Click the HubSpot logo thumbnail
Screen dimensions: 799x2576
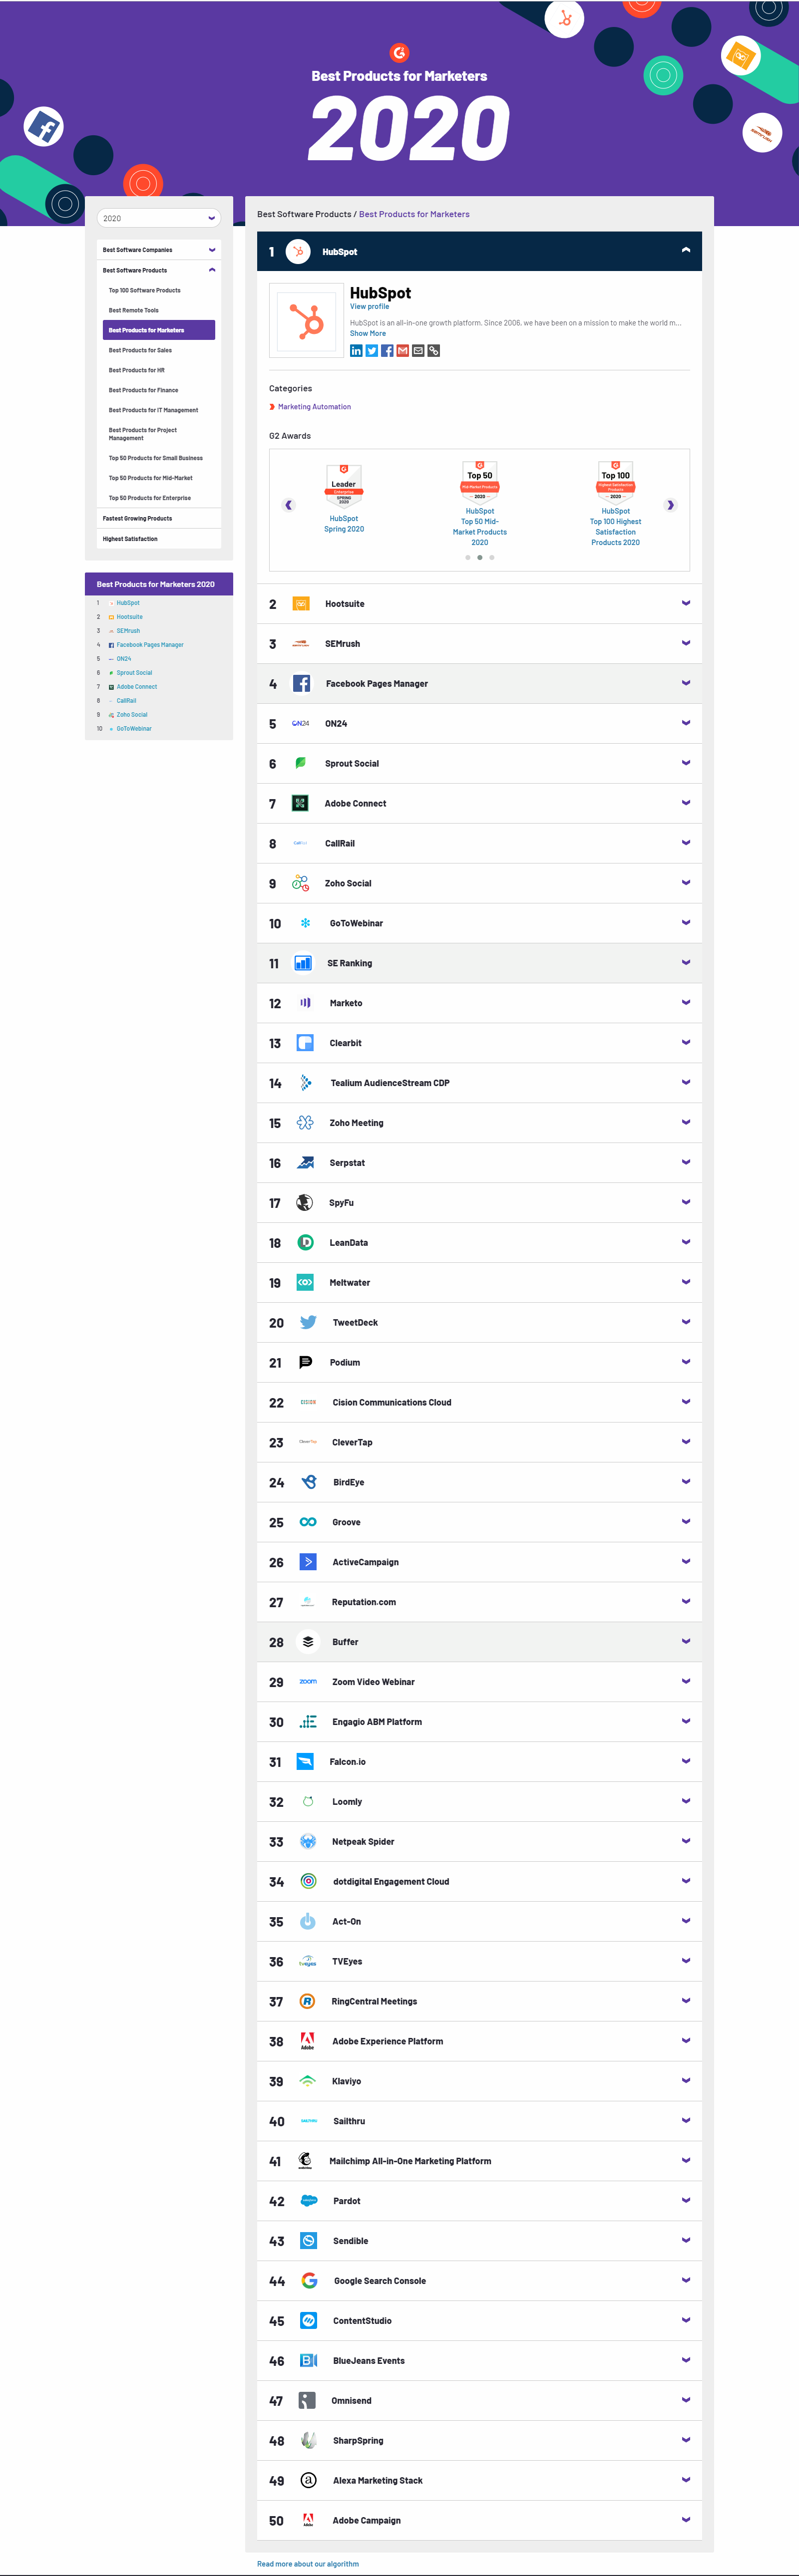[306, 320]
